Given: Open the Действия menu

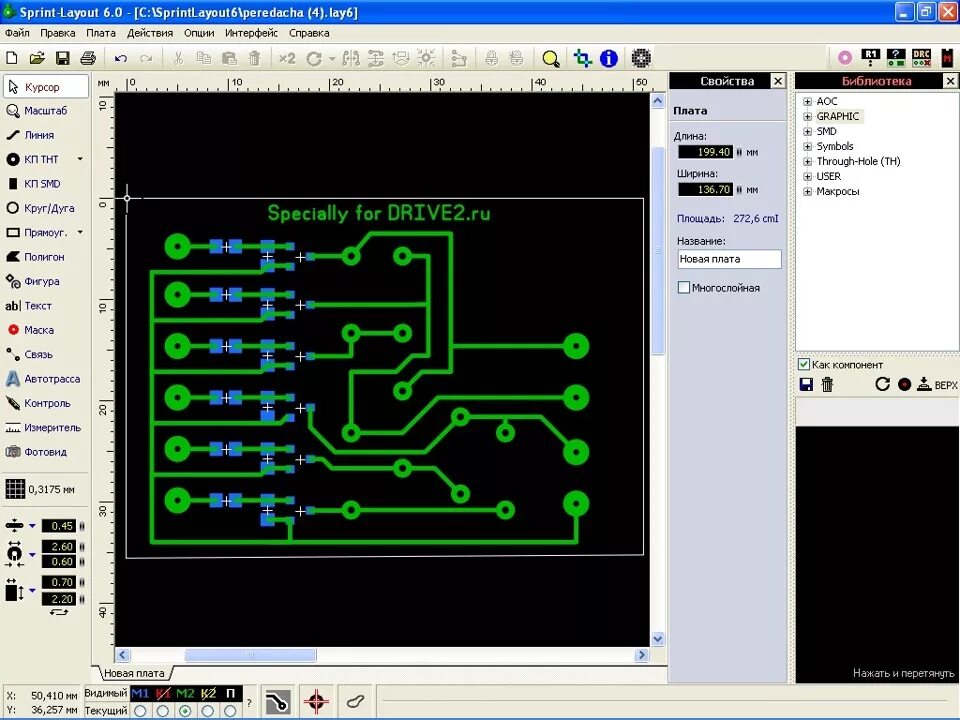Looking at the screenshot, I should pos(149,33).
